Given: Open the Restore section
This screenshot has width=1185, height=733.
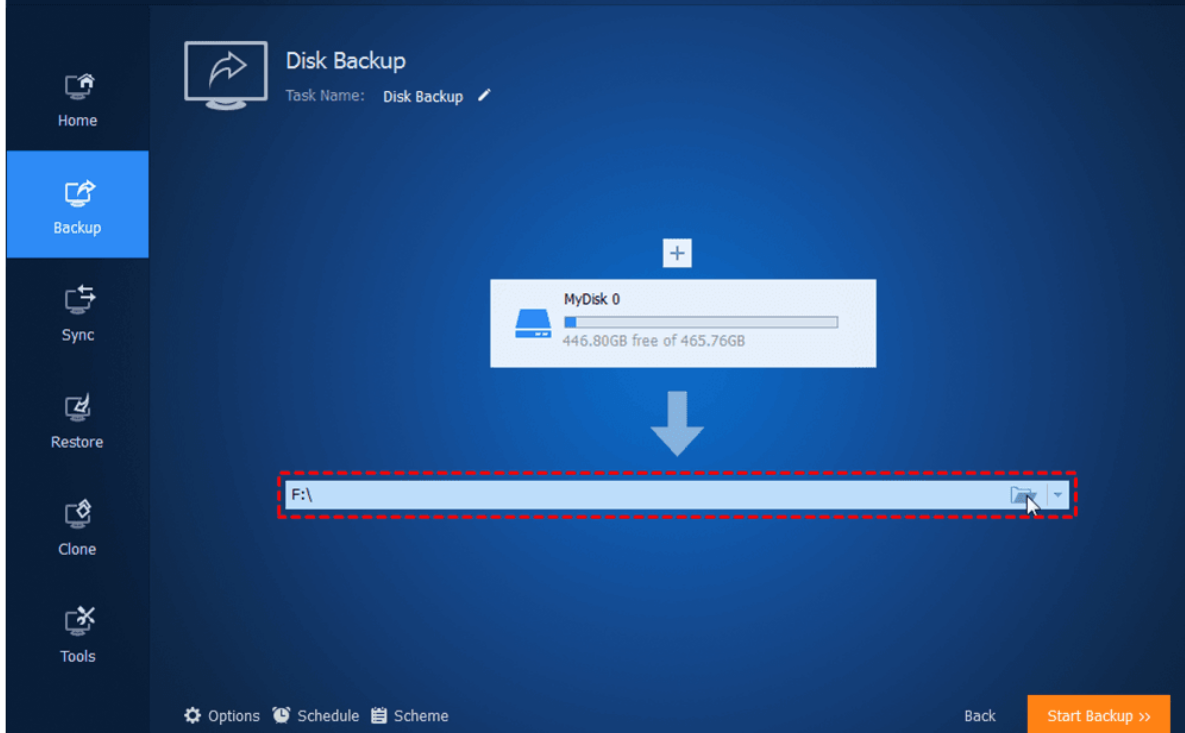Looking at the screenshot, I should [77, 420].
